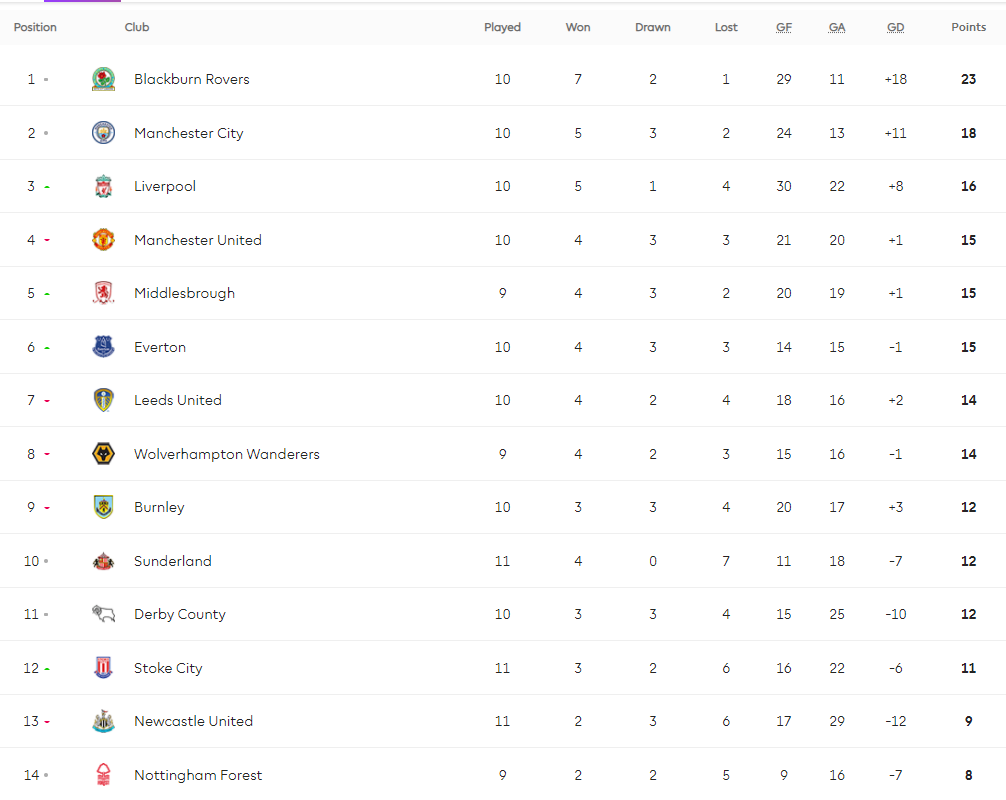Click the GD column header abbreviation
1006x800 pixels.
(895, 27)
